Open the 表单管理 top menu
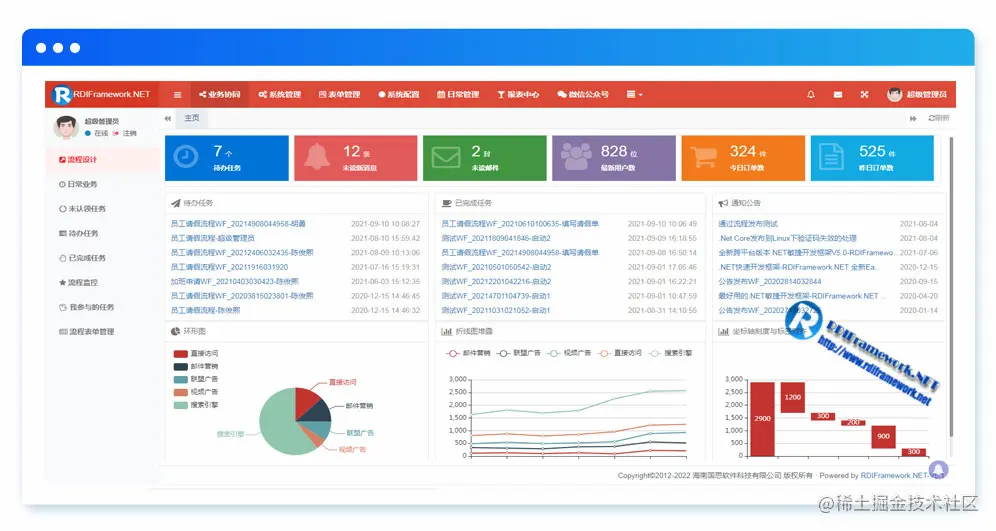Screen dimensions: 996x531 pyautogui.click(x=339, y=95)
